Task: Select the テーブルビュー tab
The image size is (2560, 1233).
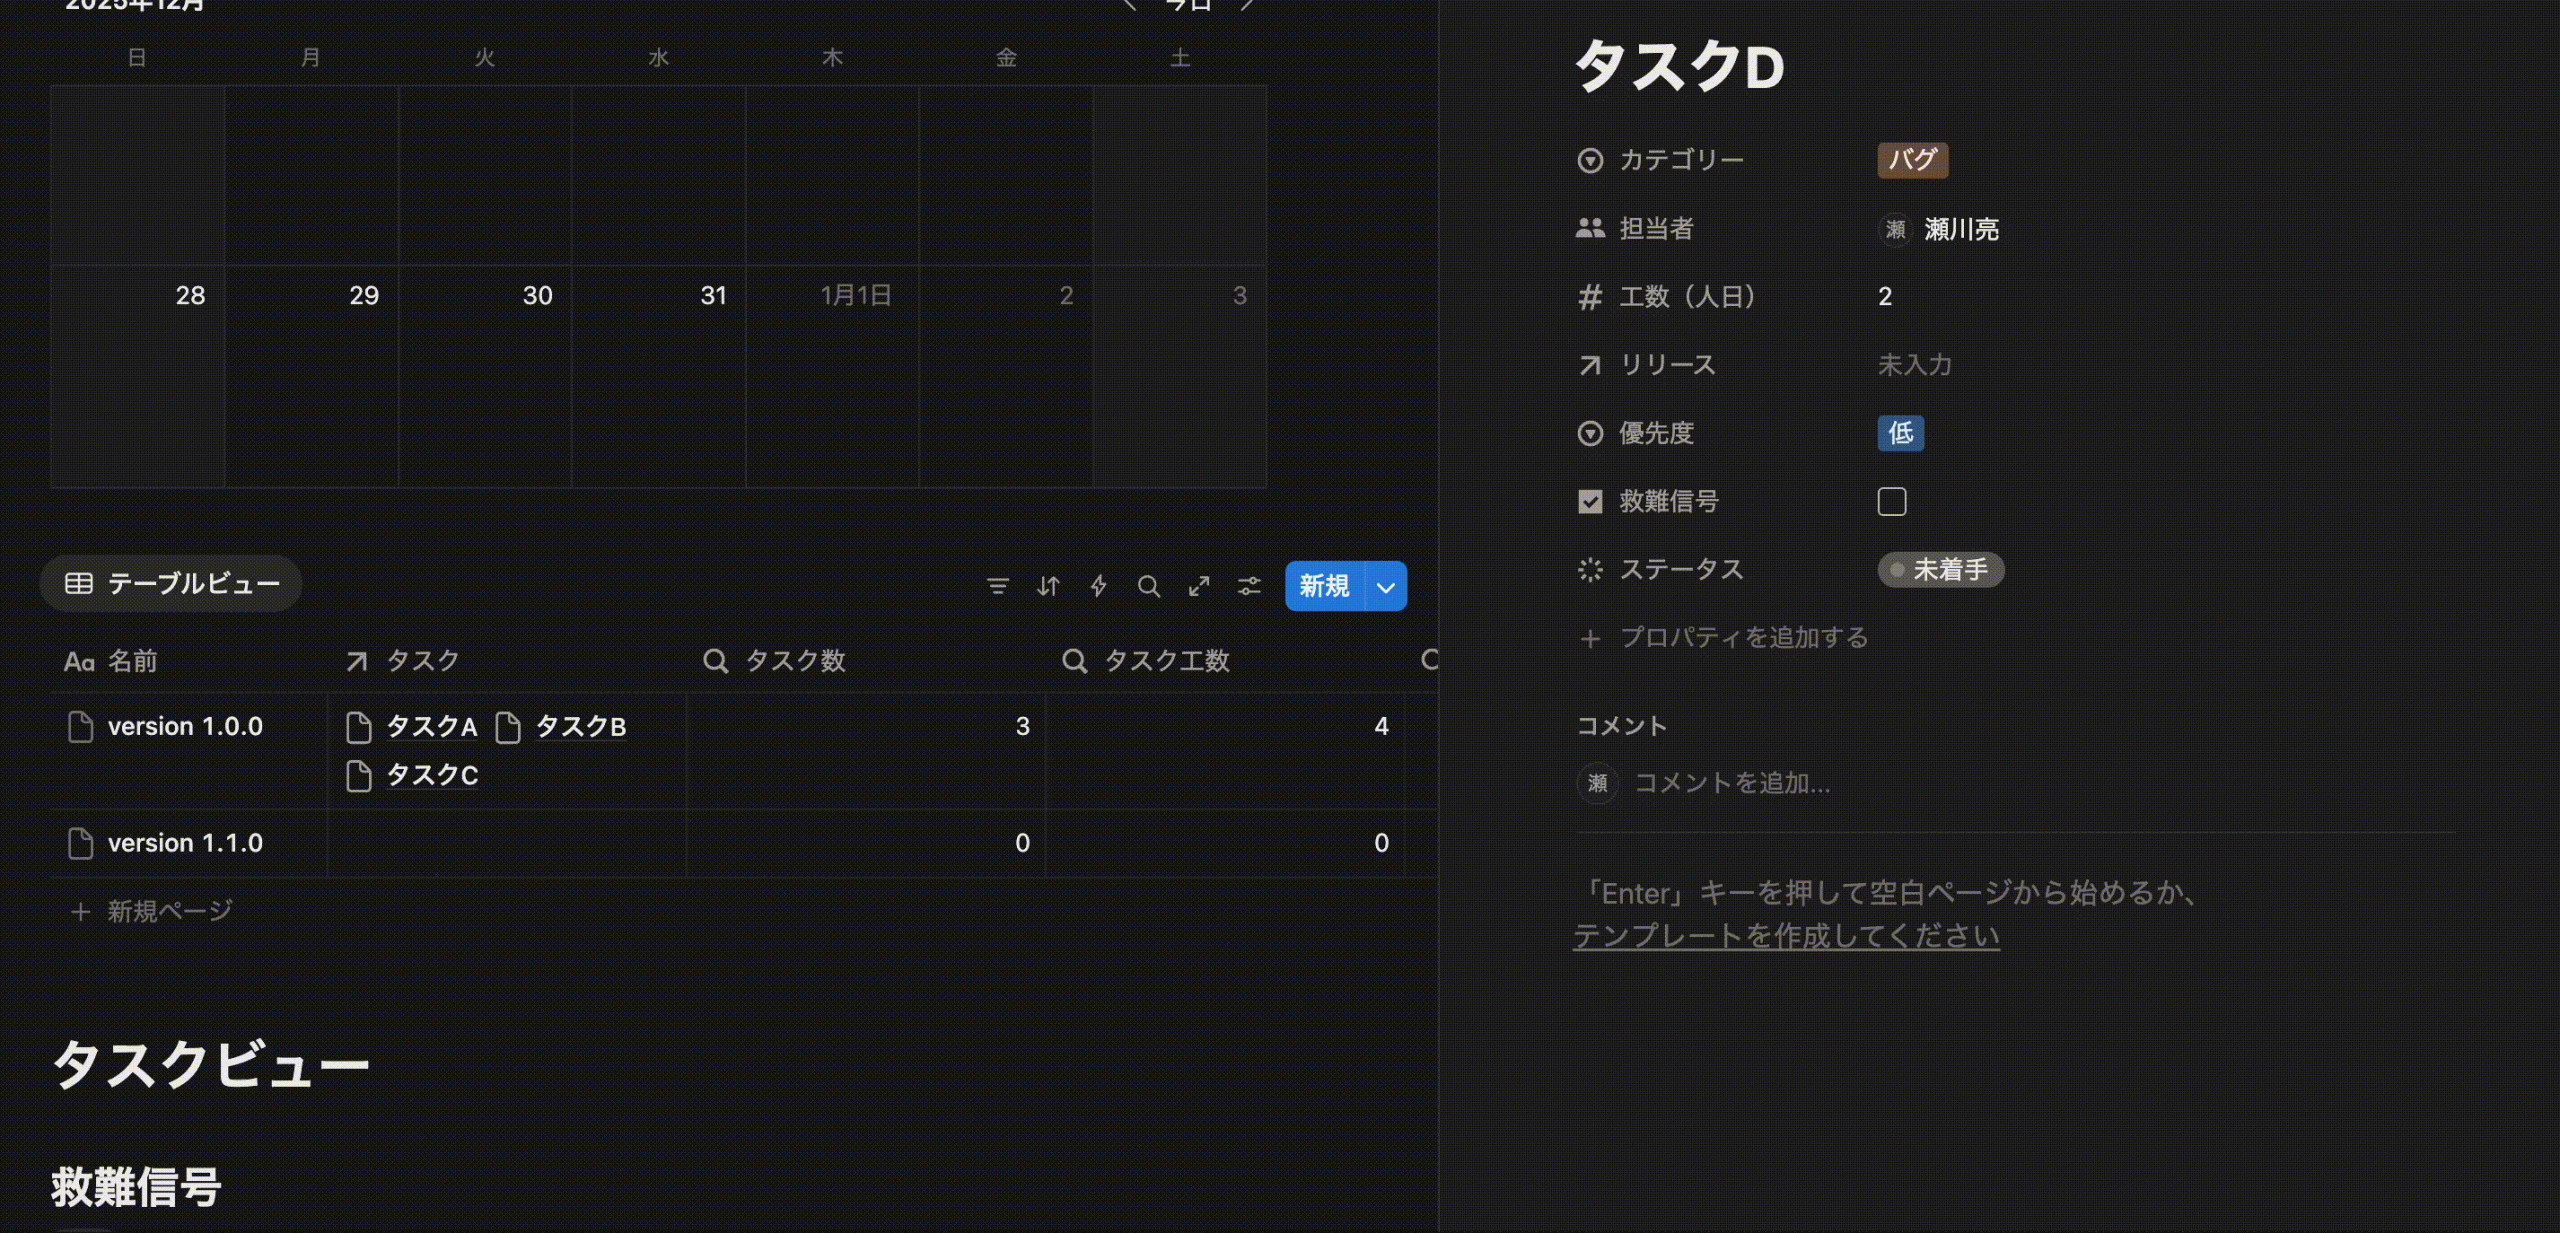Action: tap(170, 583)
